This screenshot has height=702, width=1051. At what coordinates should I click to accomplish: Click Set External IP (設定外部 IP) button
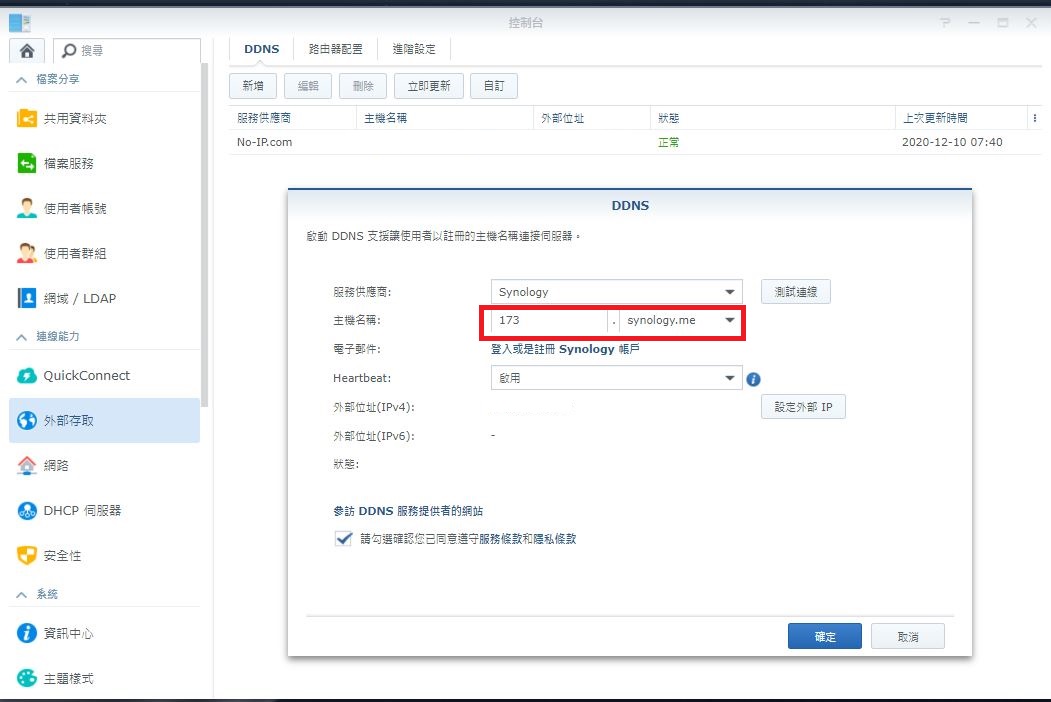pyautogui.click(x=803, y=407)
